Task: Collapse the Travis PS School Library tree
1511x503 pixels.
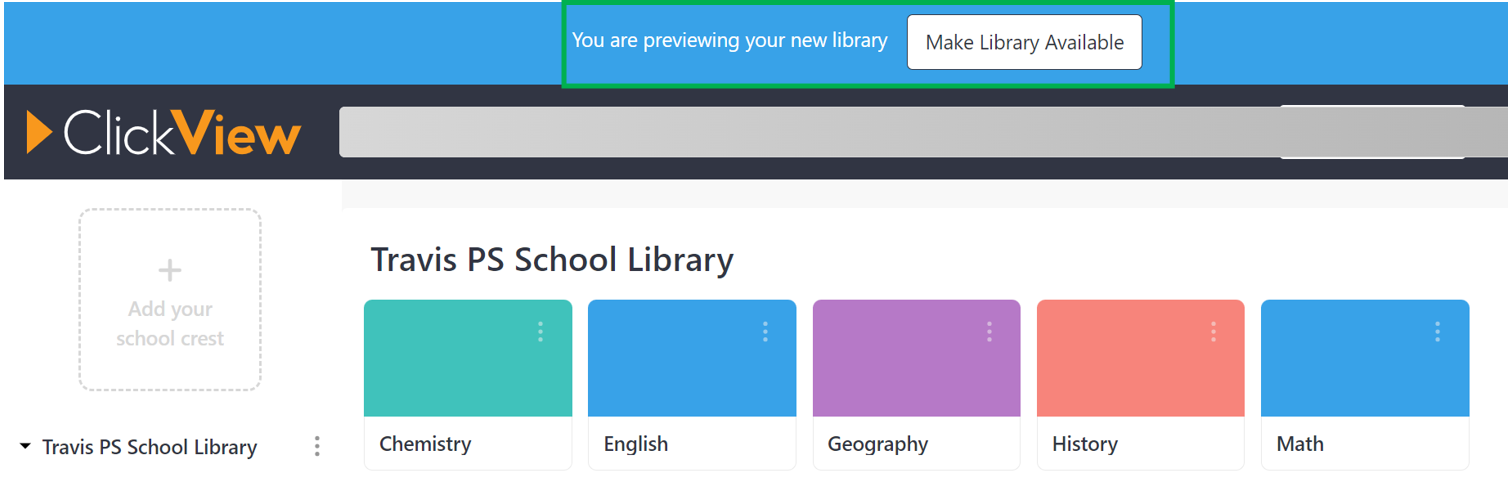Action: click(25, 446)
